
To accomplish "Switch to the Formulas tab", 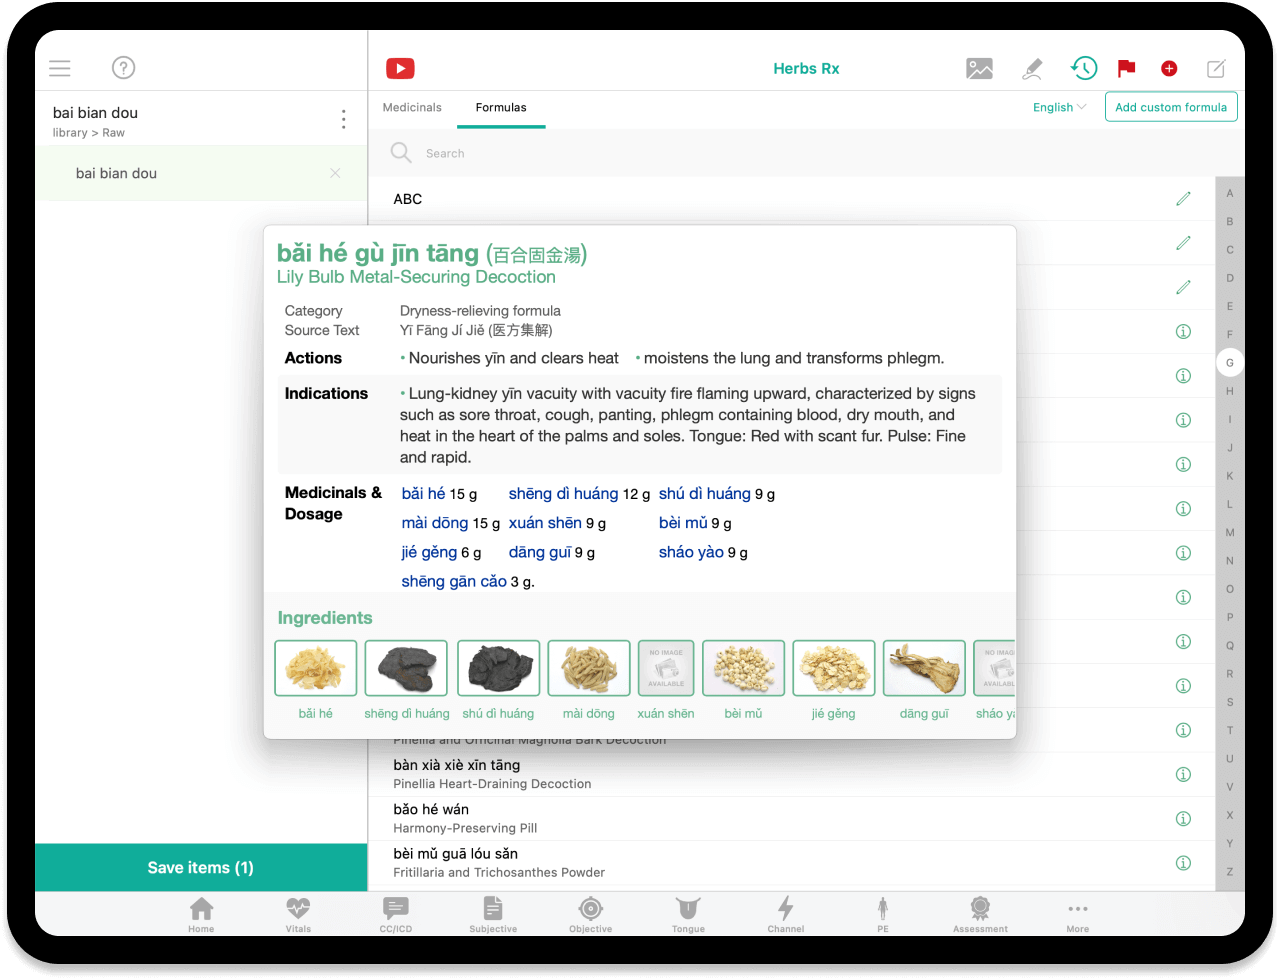I will point(501,107).
